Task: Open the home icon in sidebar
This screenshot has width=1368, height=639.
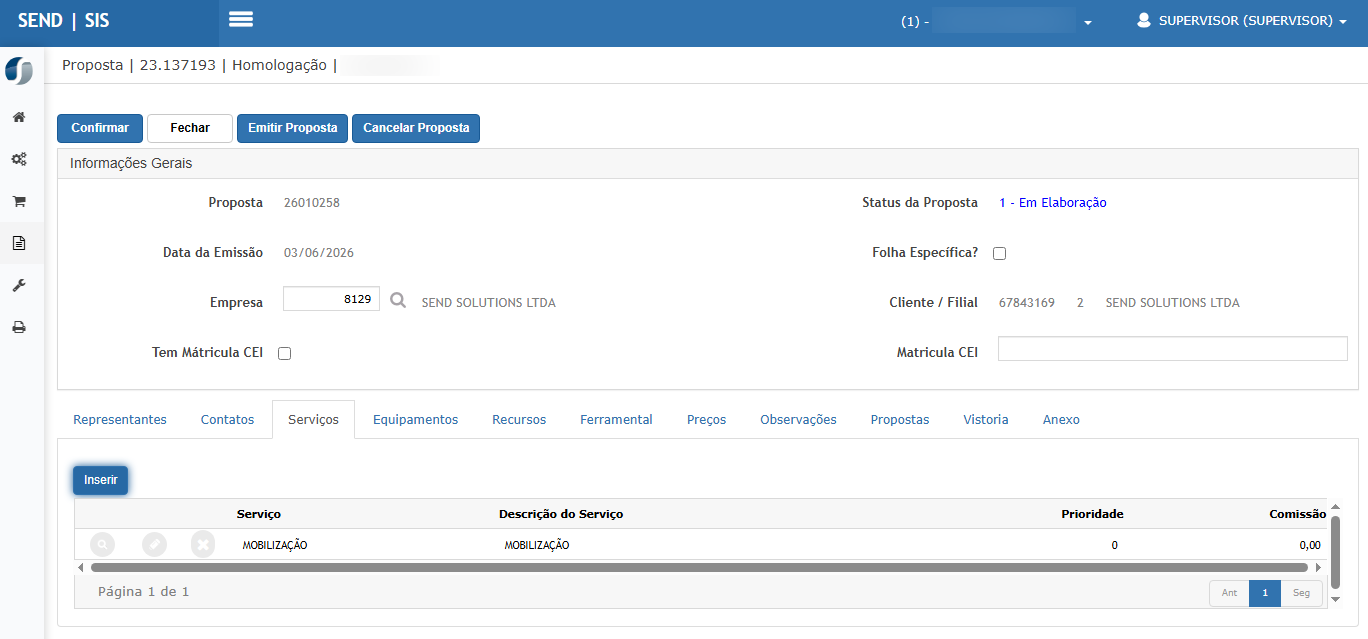Action: 19,117
